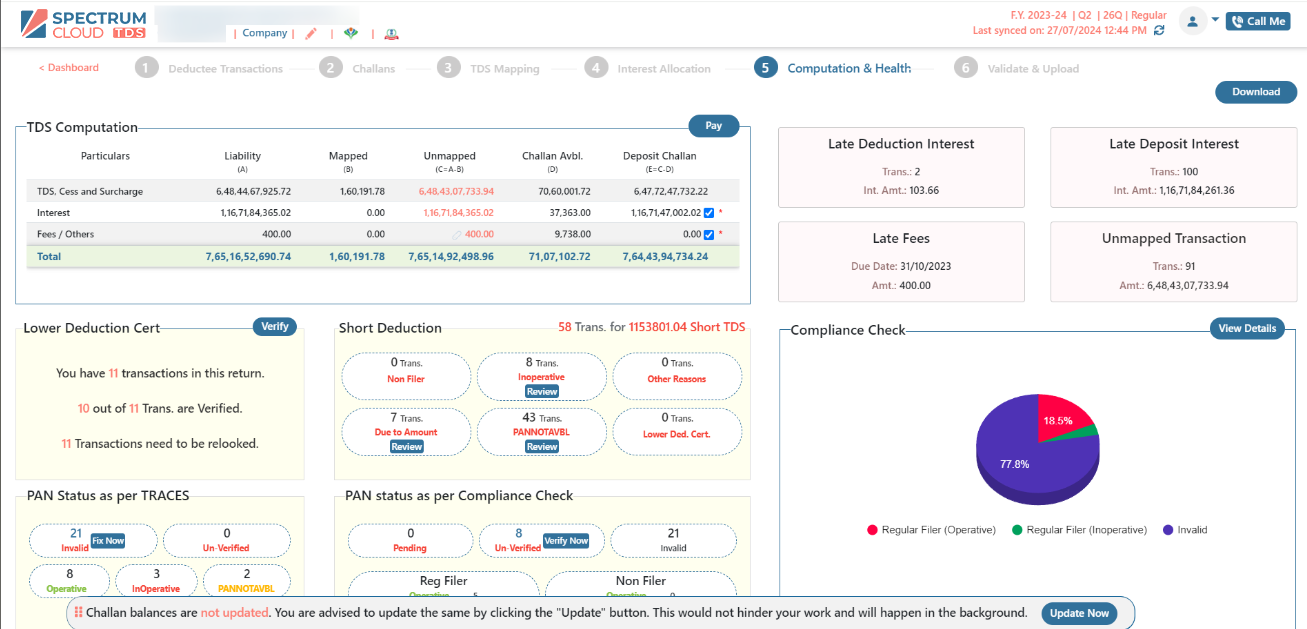The image size is (1307, 629).
Task: Click the Invalid 21 compliance check box
Action: point(673,541)
